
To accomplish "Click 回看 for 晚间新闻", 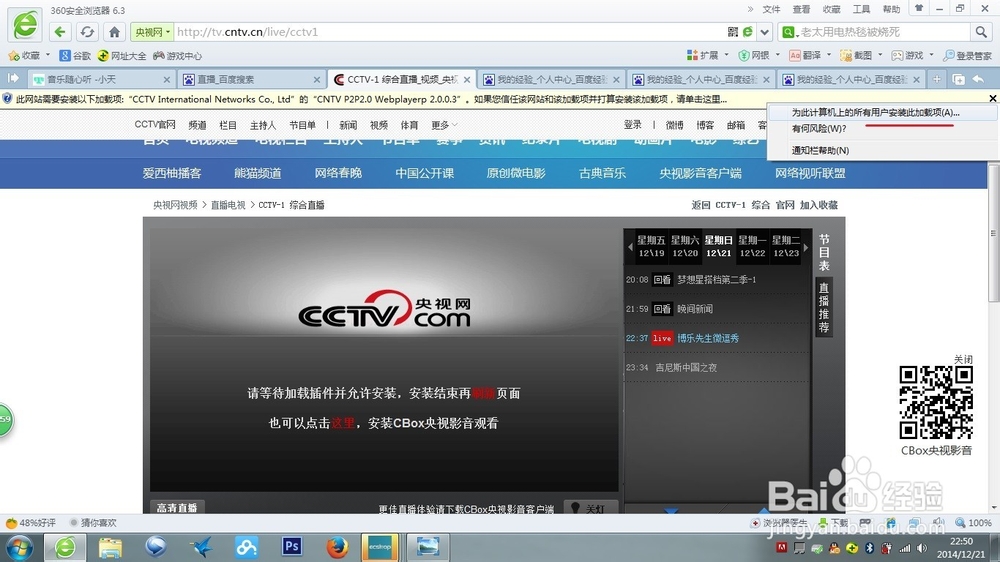I will click(x=662, y=309).
